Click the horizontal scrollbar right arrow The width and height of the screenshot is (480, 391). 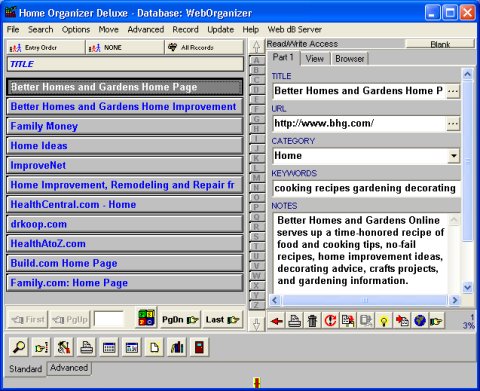454,300
